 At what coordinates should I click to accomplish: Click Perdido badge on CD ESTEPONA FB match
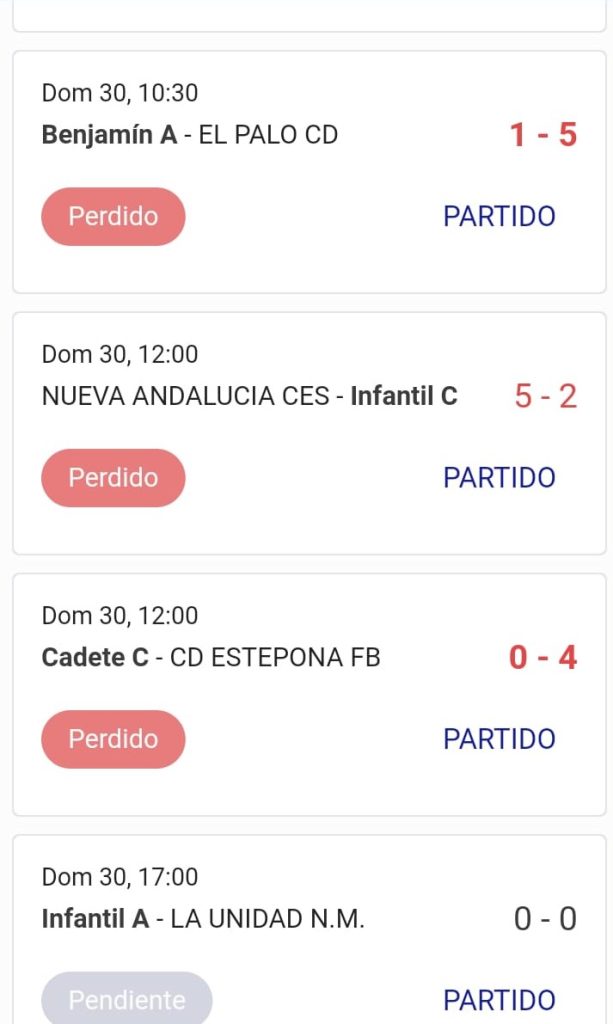coord(113,739)
